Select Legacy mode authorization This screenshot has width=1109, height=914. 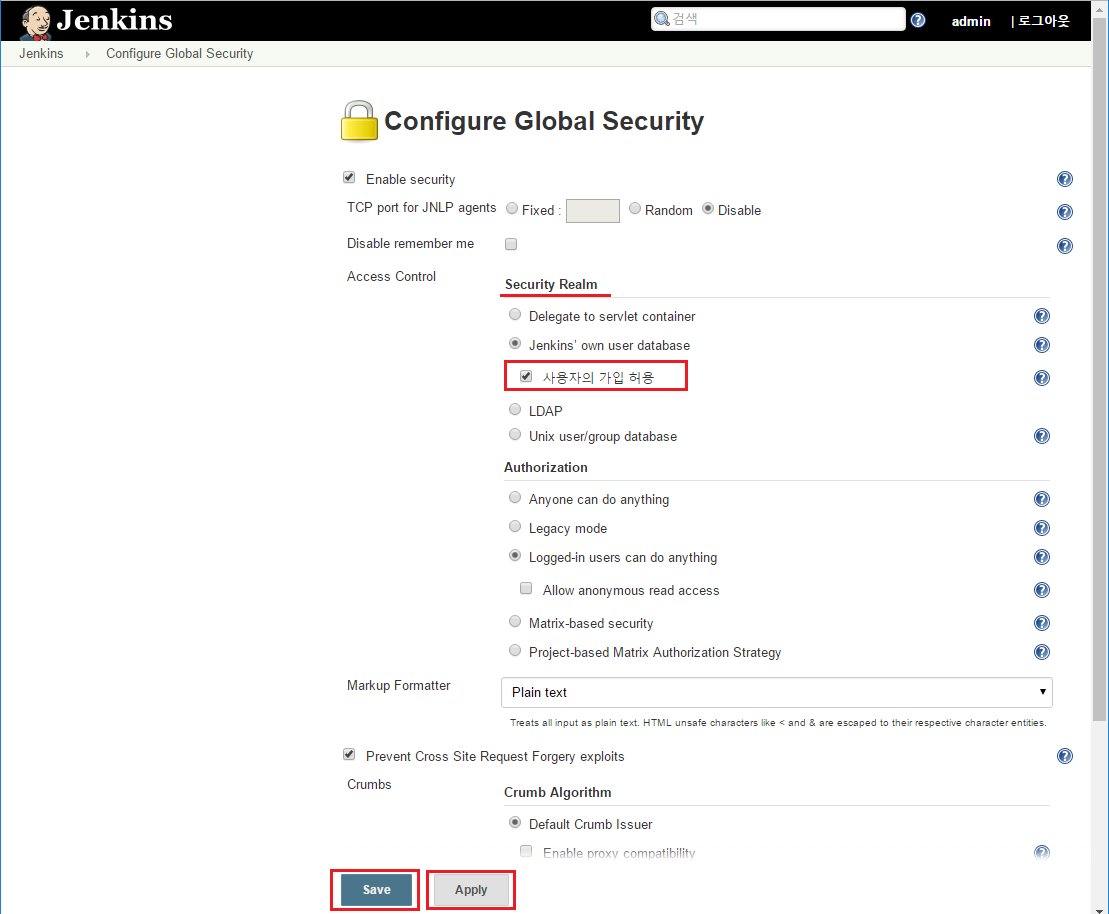tap(515, 526)
